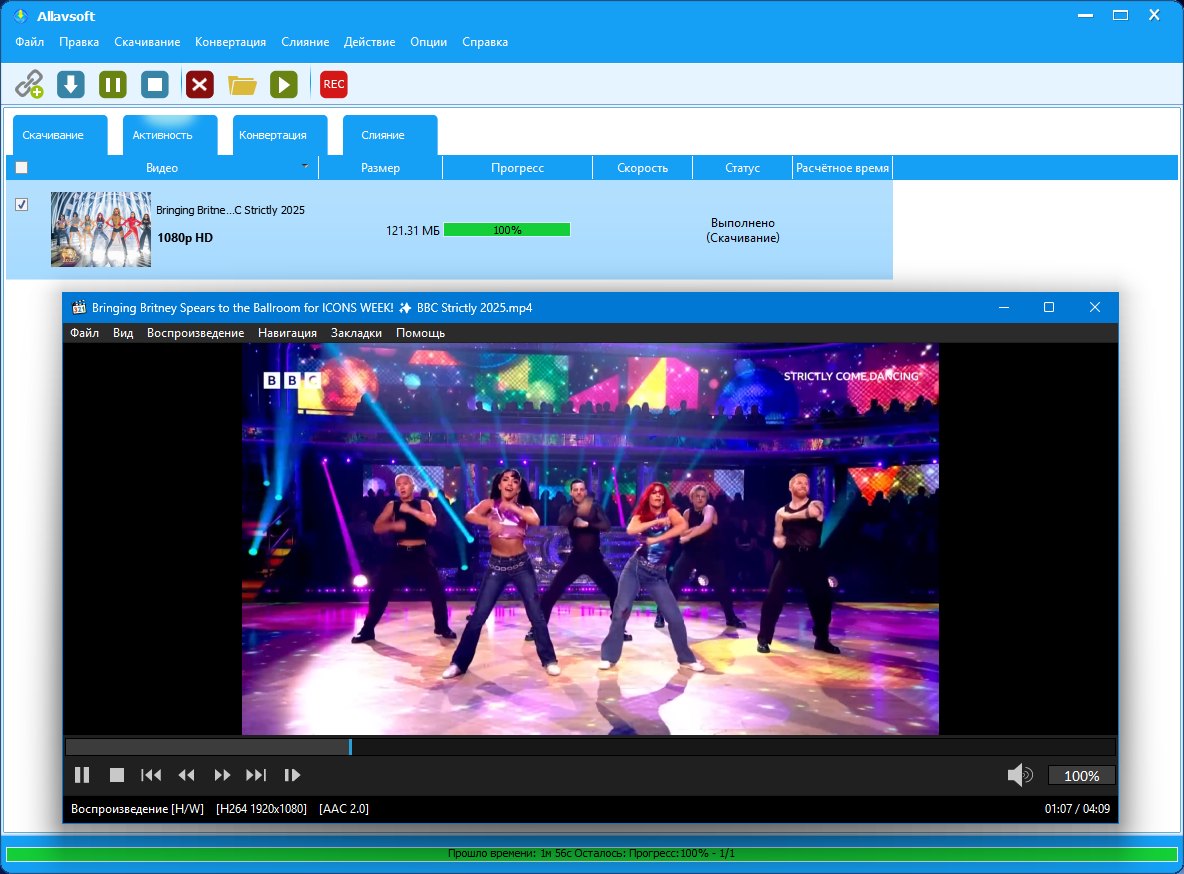Click the blue download arrow icon

tap(71, 85)
